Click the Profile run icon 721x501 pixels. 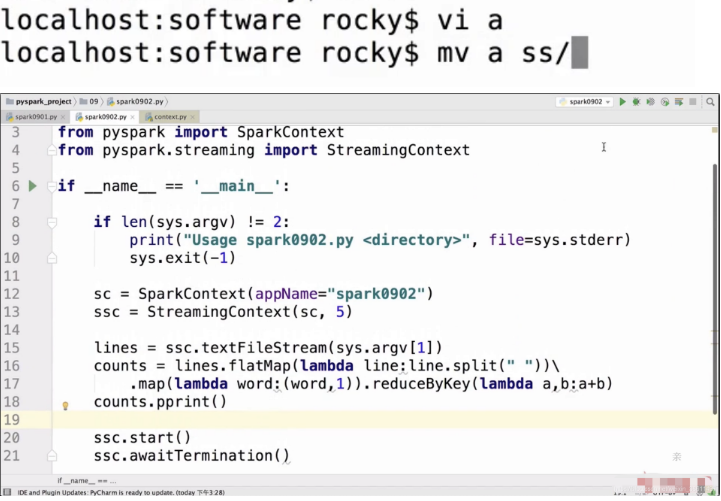coord(664,102)
